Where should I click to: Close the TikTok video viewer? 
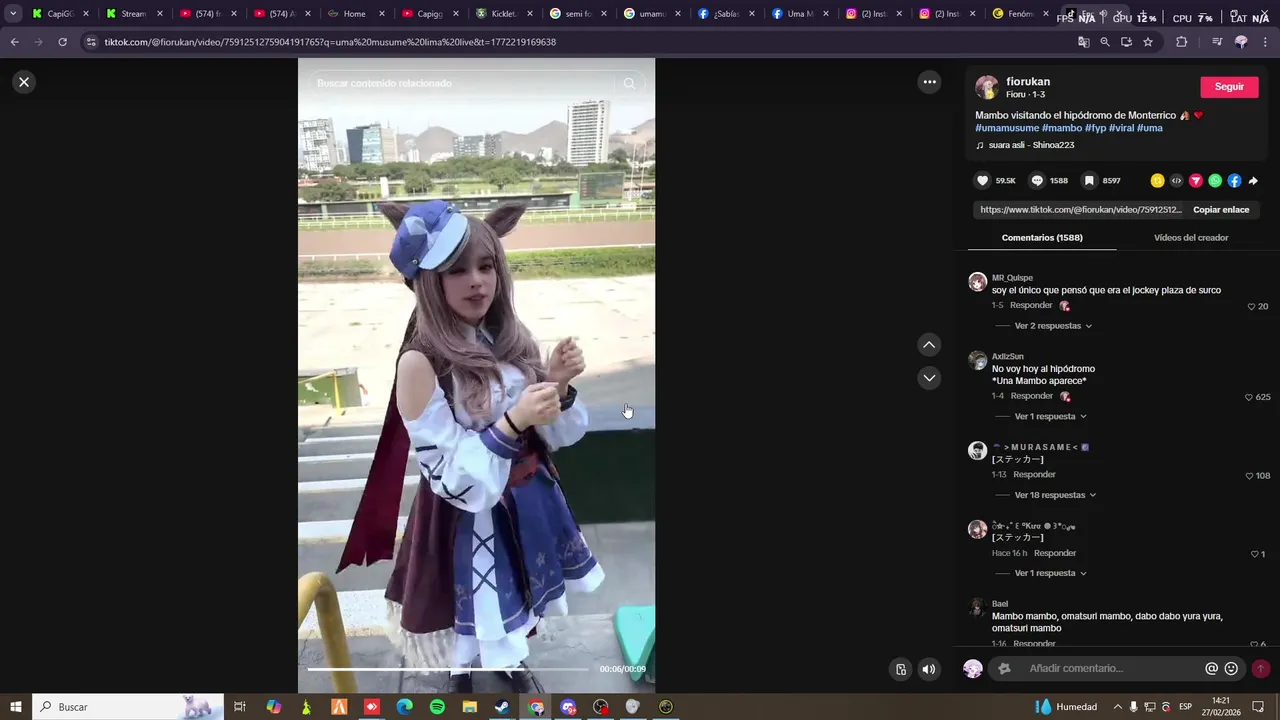pyautogui.click(x=24, y=82)
